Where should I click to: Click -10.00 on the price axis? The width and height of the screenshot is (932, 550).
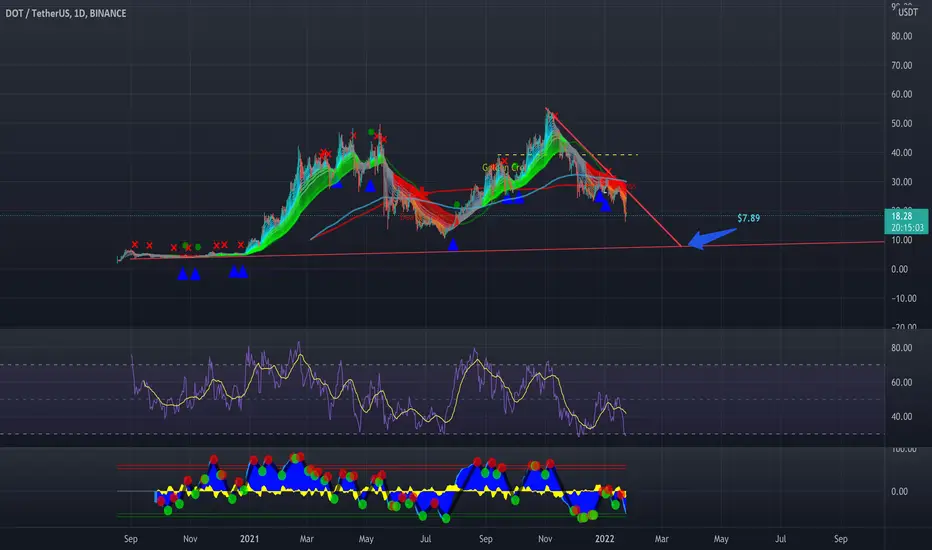(902, 298)
